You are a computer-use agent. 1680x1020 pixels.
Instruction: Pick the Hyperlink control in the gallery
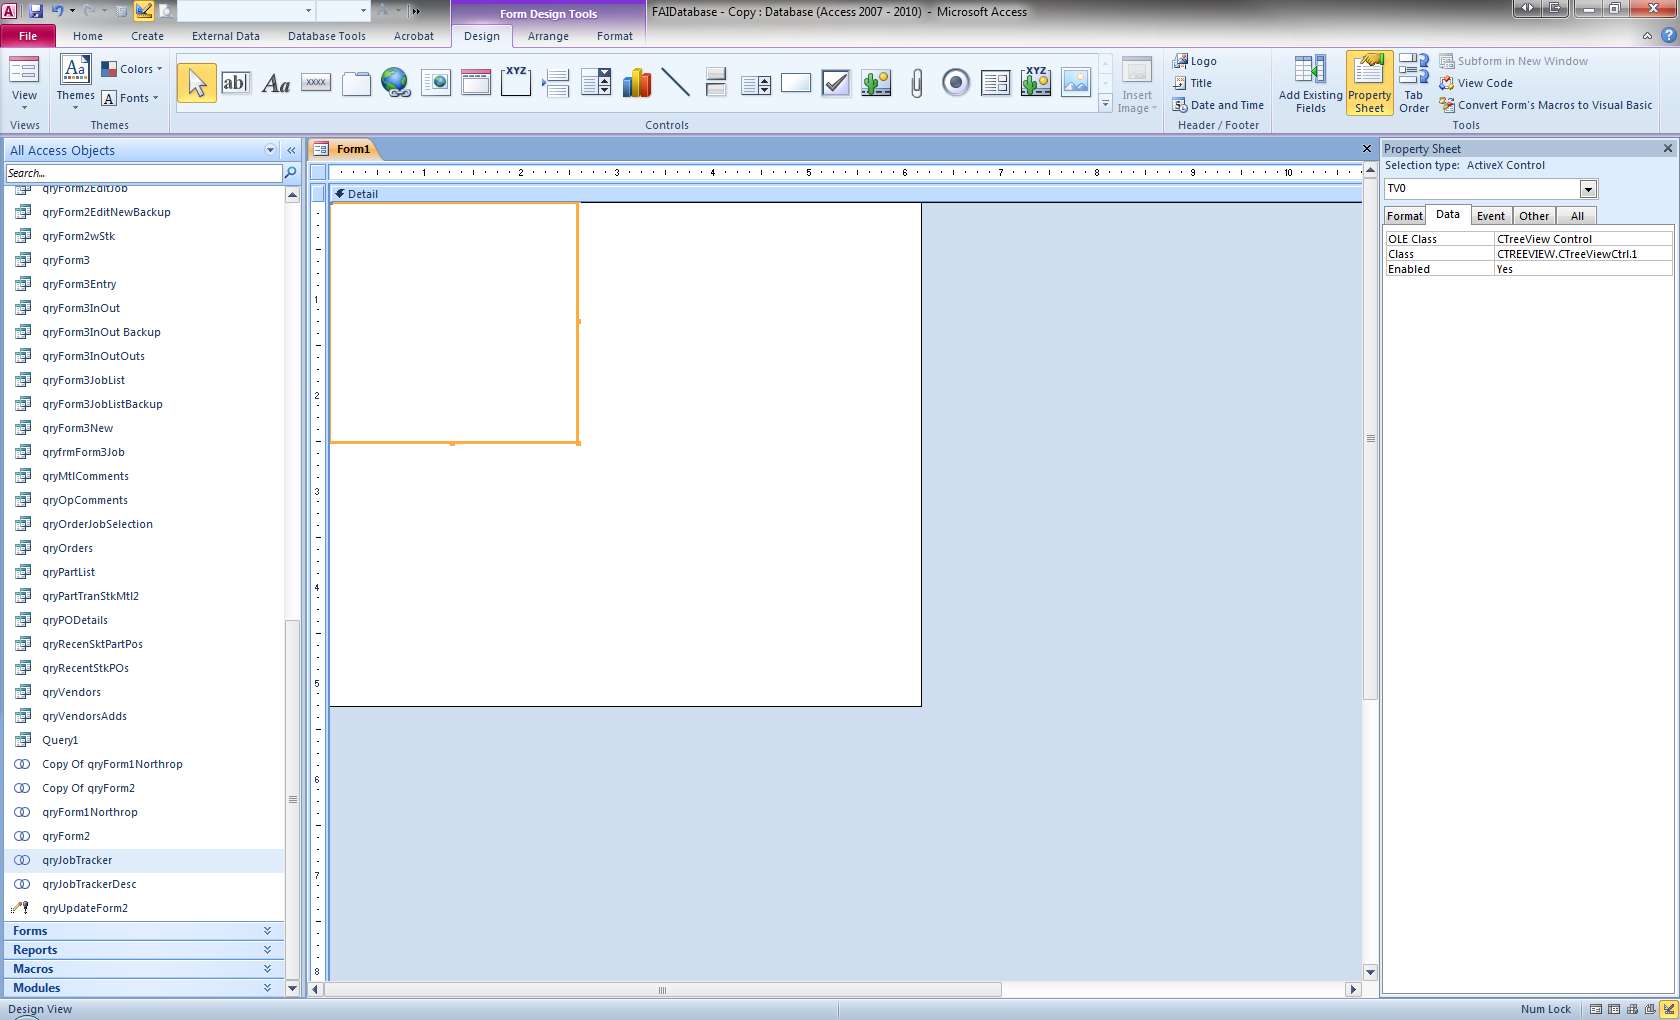tap(396, 83)
